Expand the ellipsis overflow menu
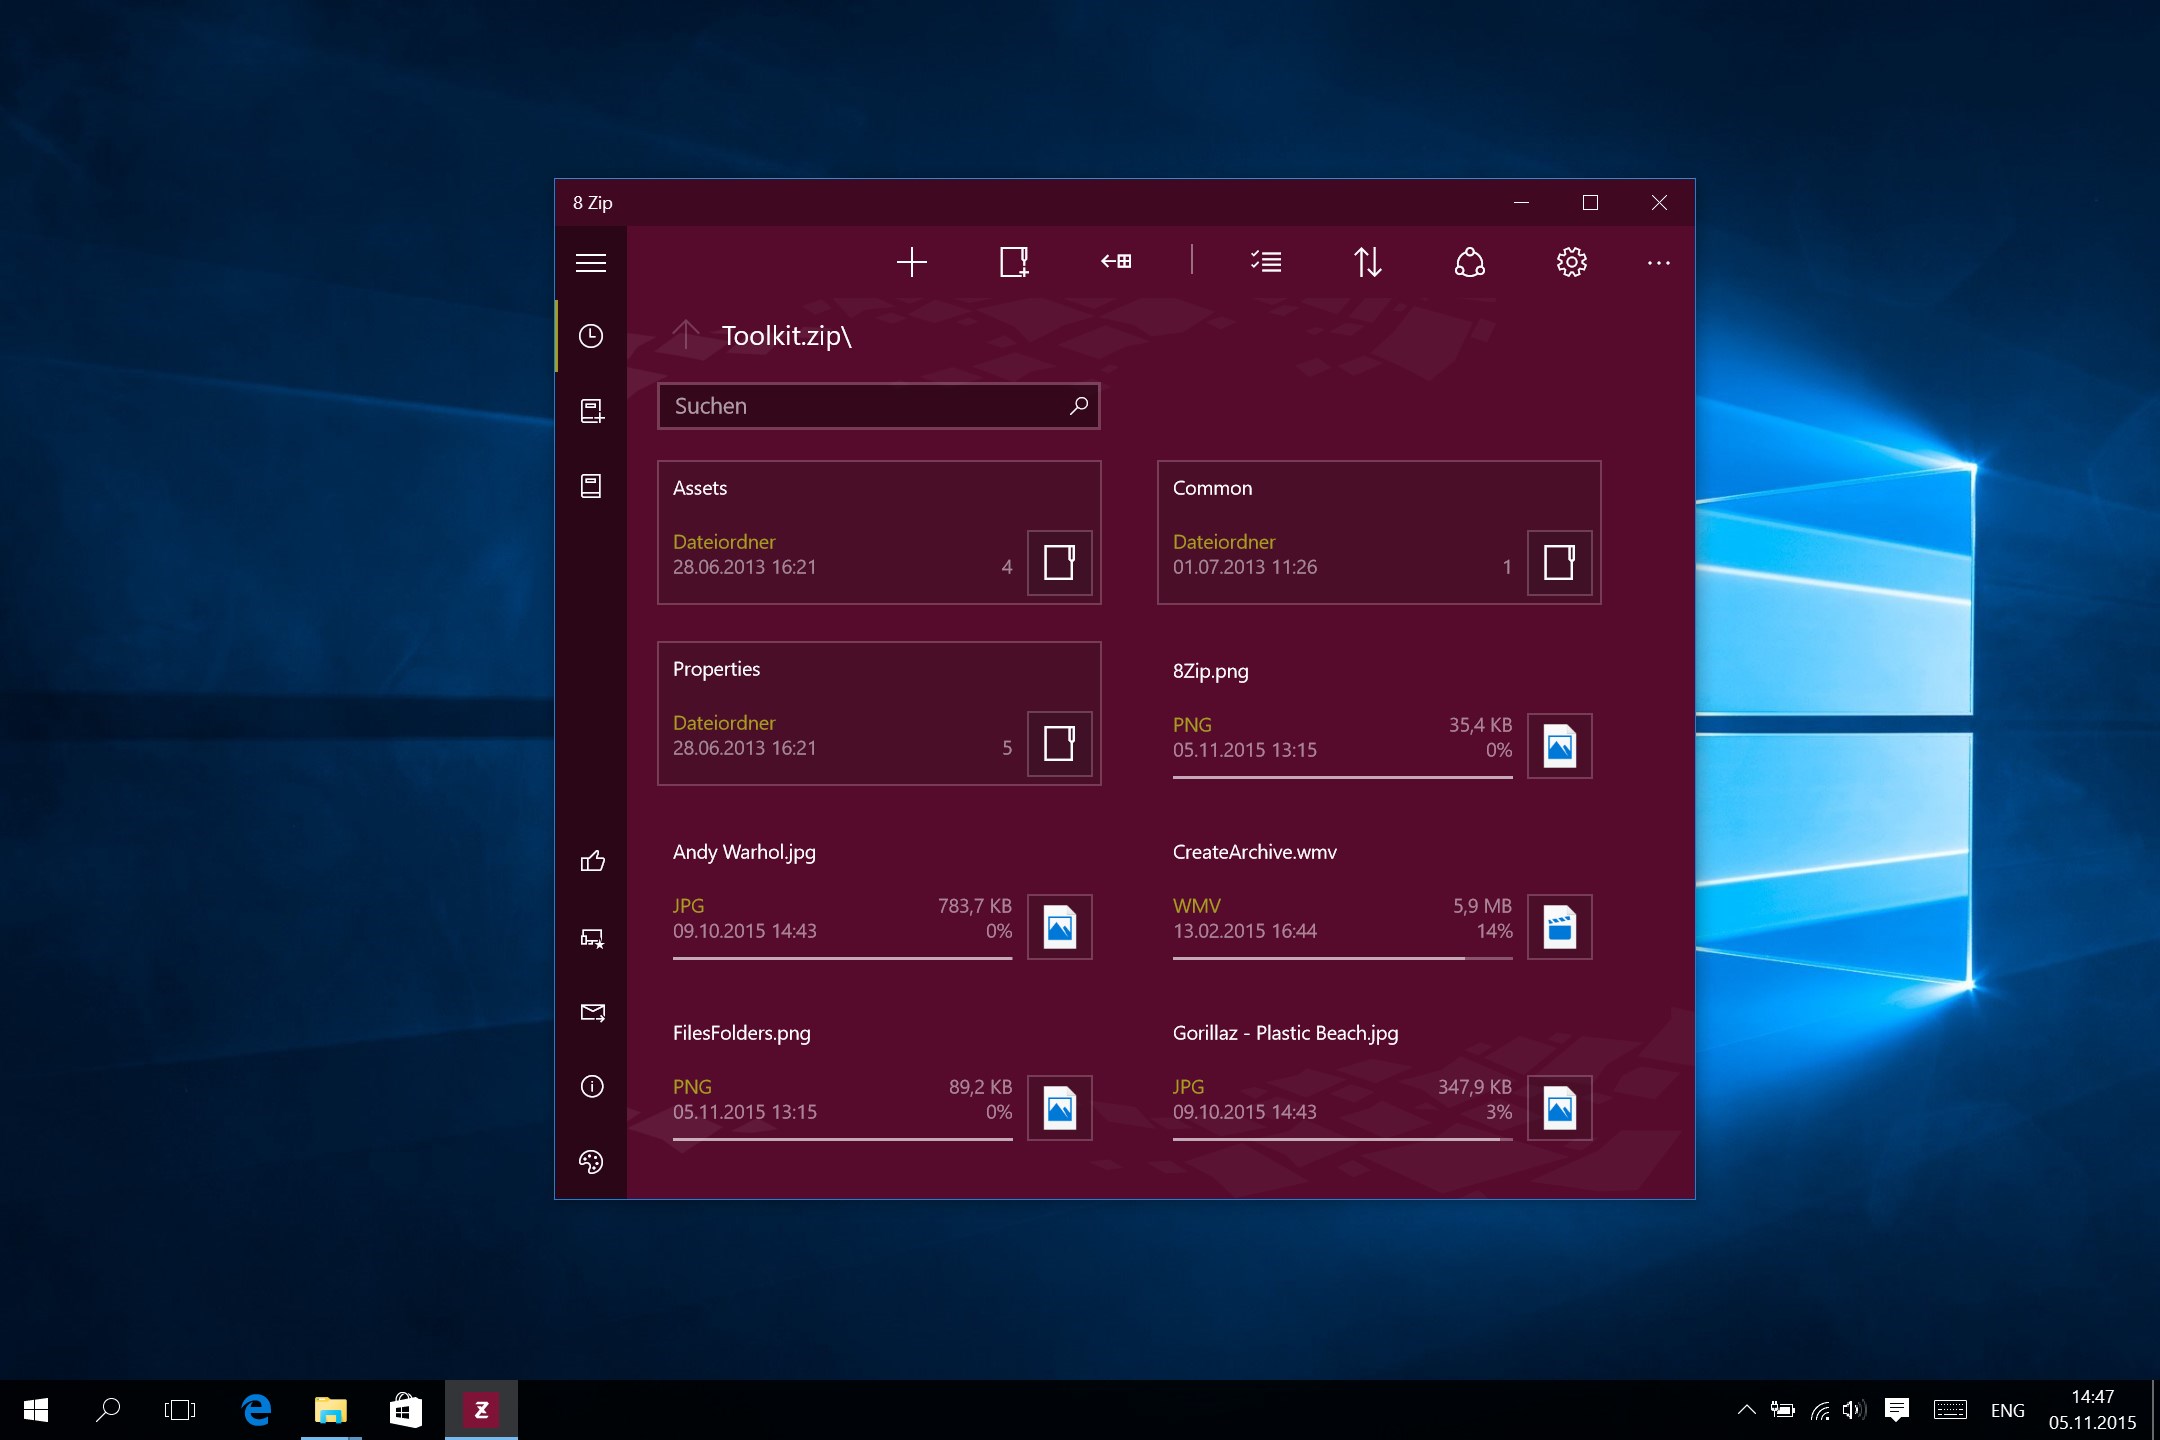 click(x=1658, y=262)
